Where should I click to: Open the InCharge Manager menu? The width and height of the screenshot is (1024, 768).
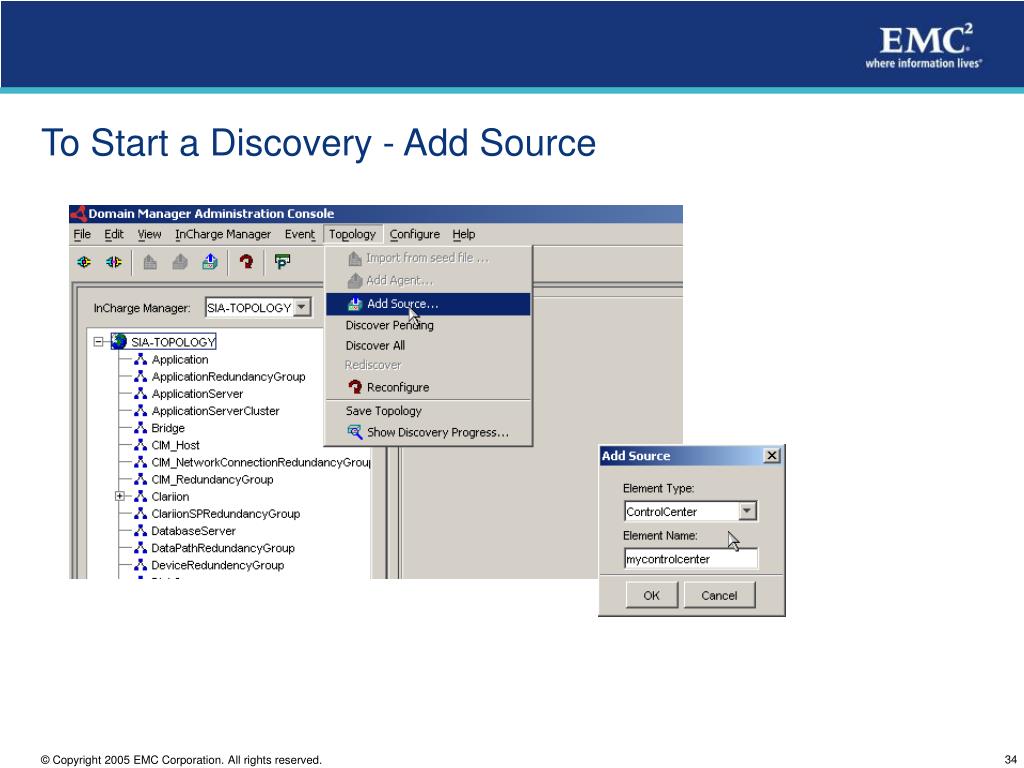coord(223,234)
